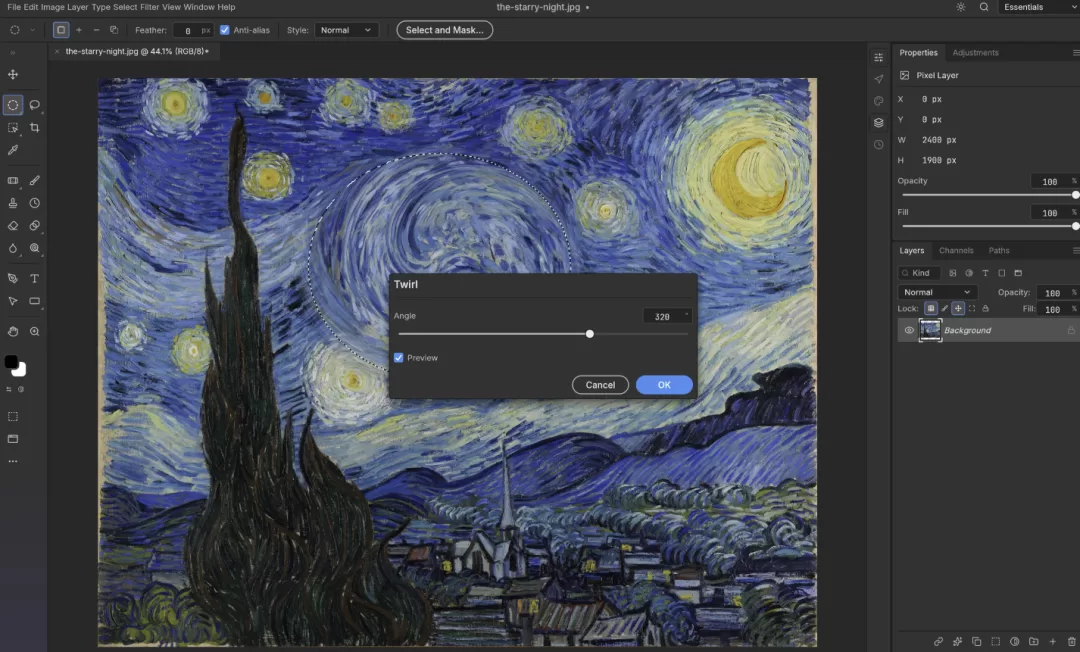This screenshot has width=1080, height=652.
Task: Open the History panel clock icon
Action: [x=878, y=145]
